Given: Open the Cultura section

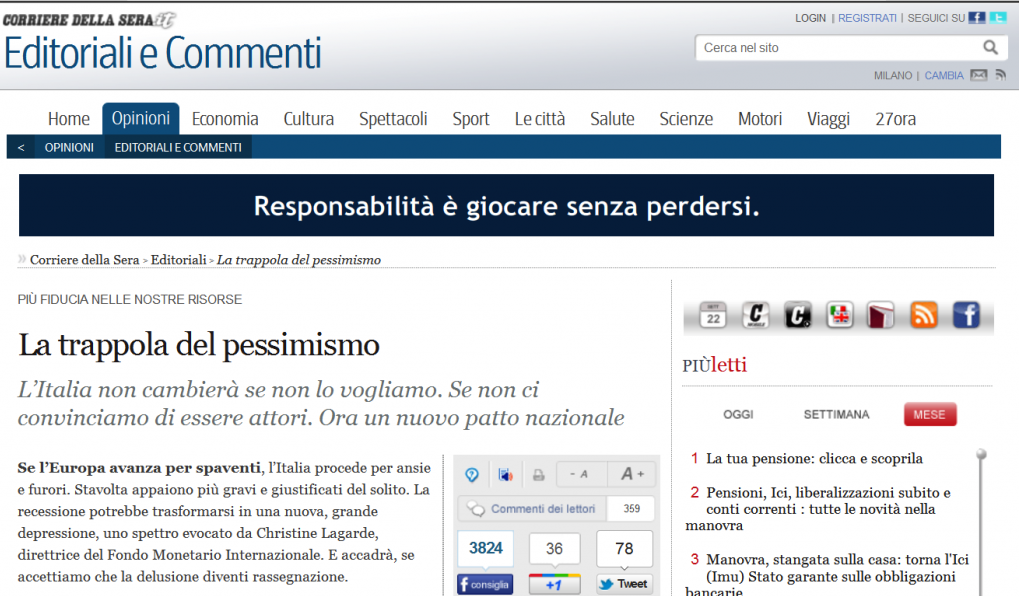Looking at the screenshot, I should pyautogui.click(x=309, y=119).
